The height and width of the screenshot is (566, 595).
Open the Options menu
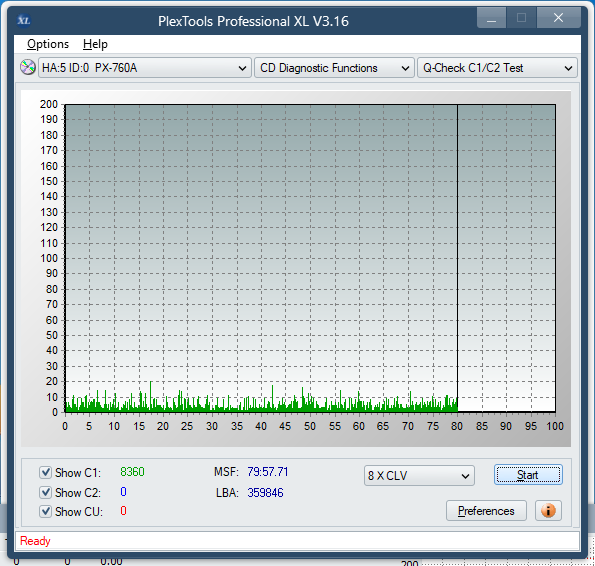tap(48, 44)
